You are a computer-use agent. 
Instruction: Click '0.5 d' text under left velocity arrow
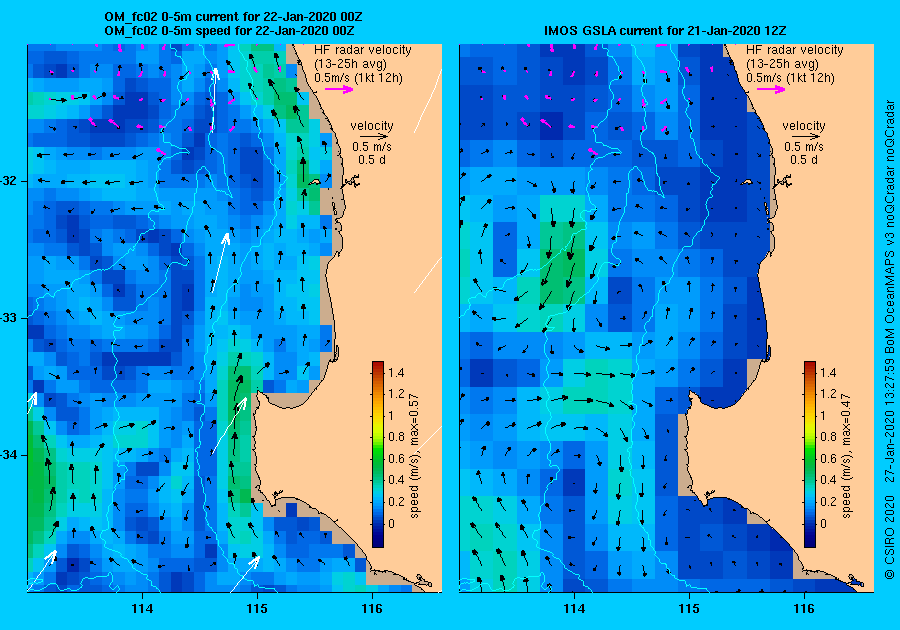372,160
